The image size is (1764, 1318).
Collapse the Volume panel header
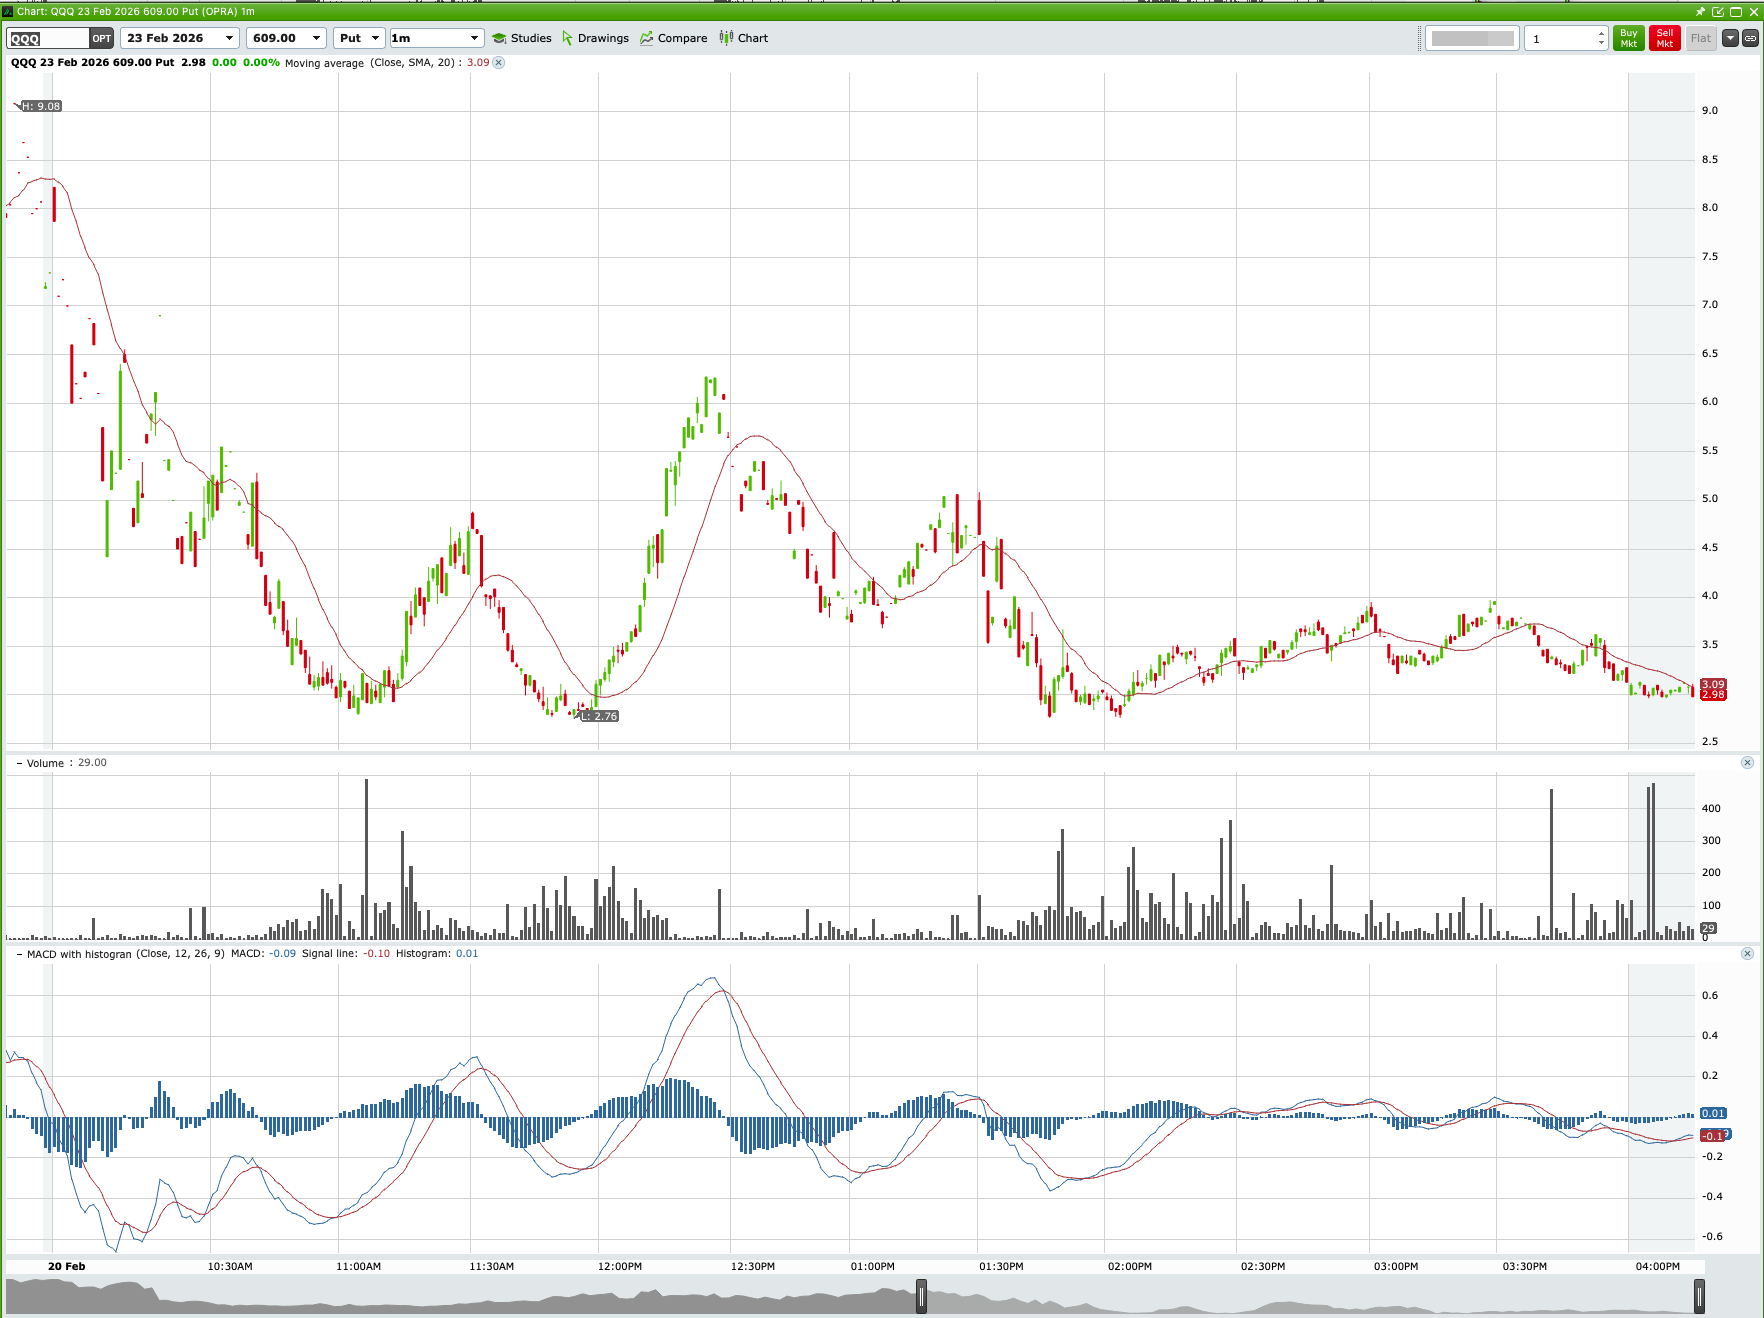pos(18,762)
